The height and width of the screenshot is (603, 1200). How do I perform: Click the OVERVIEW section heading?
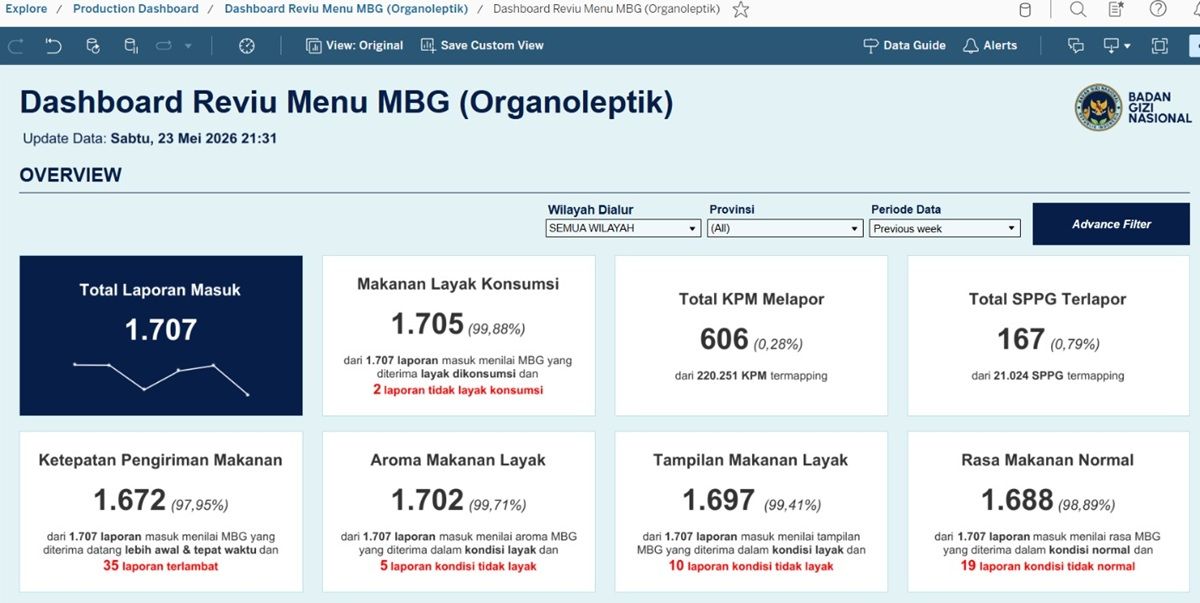(x=71, y=175)
